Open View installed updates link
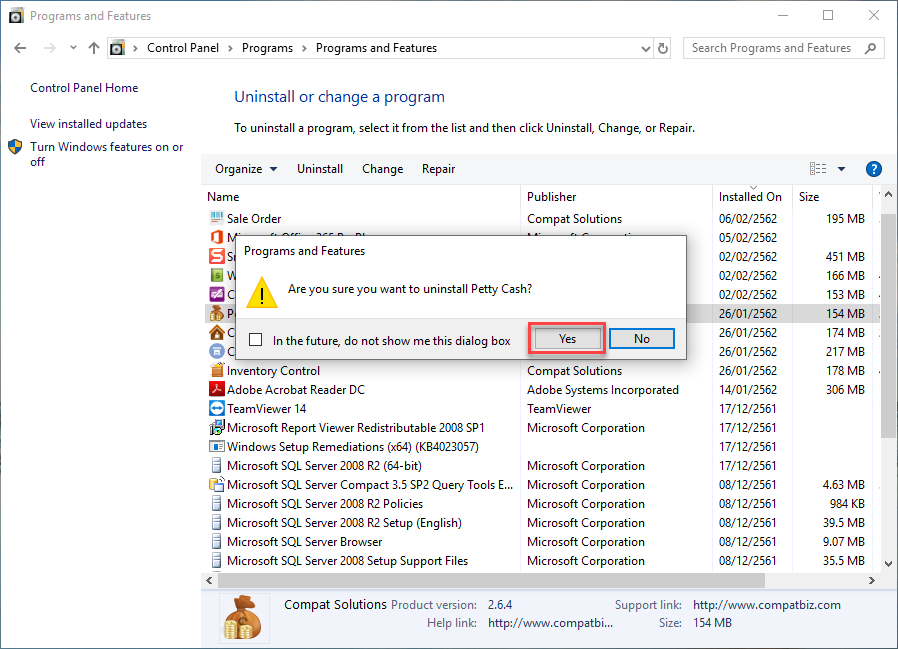This screenshot has height=649, width=898. [x=88, y=124]
